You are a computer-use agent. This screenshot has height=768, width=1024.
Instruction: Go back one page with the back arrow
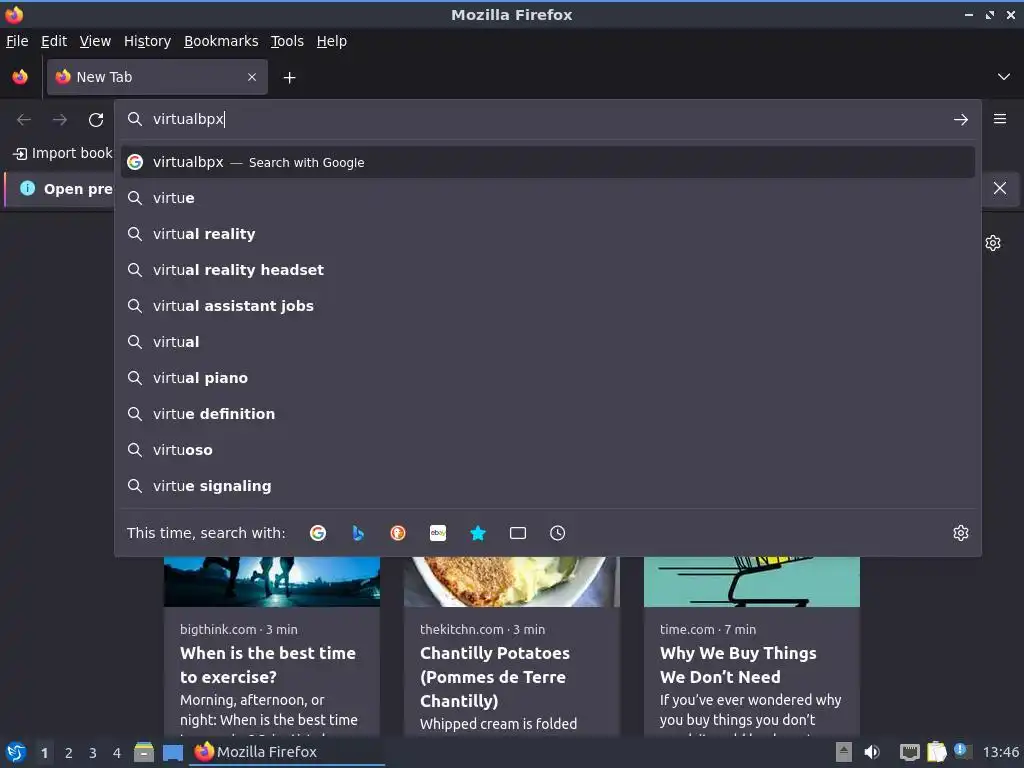pyautogui.click(x=24, y=120)
